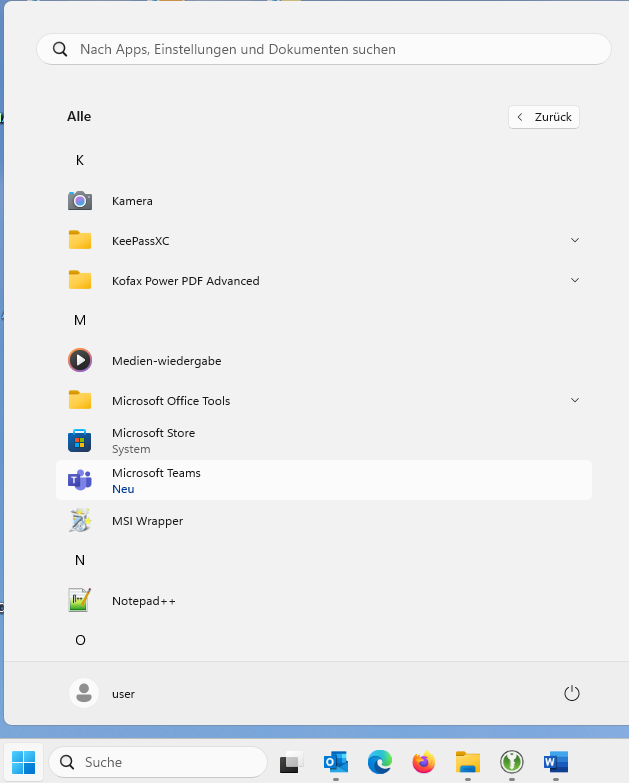Expand the KeePassXC folder chevron

pyautogui.click(x=575, y=241)
